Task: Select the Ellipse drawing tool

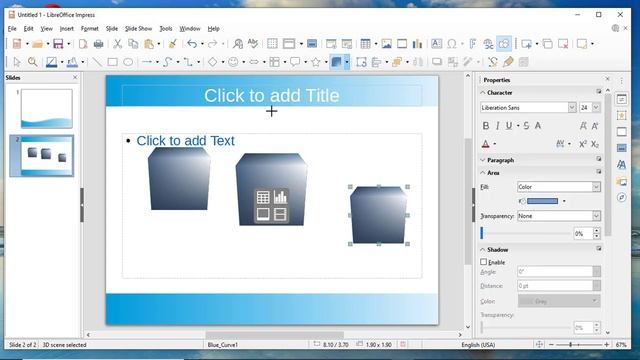Action: click(128, 62)
